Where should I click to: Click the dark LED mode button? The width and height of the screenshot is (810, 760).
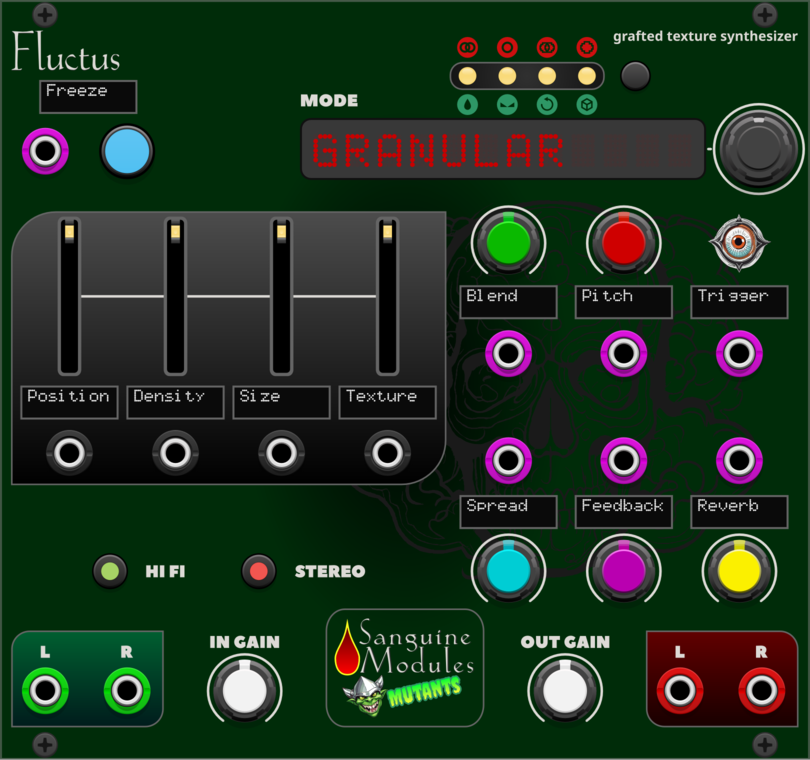pyautogui.click(x=635, y=76)
